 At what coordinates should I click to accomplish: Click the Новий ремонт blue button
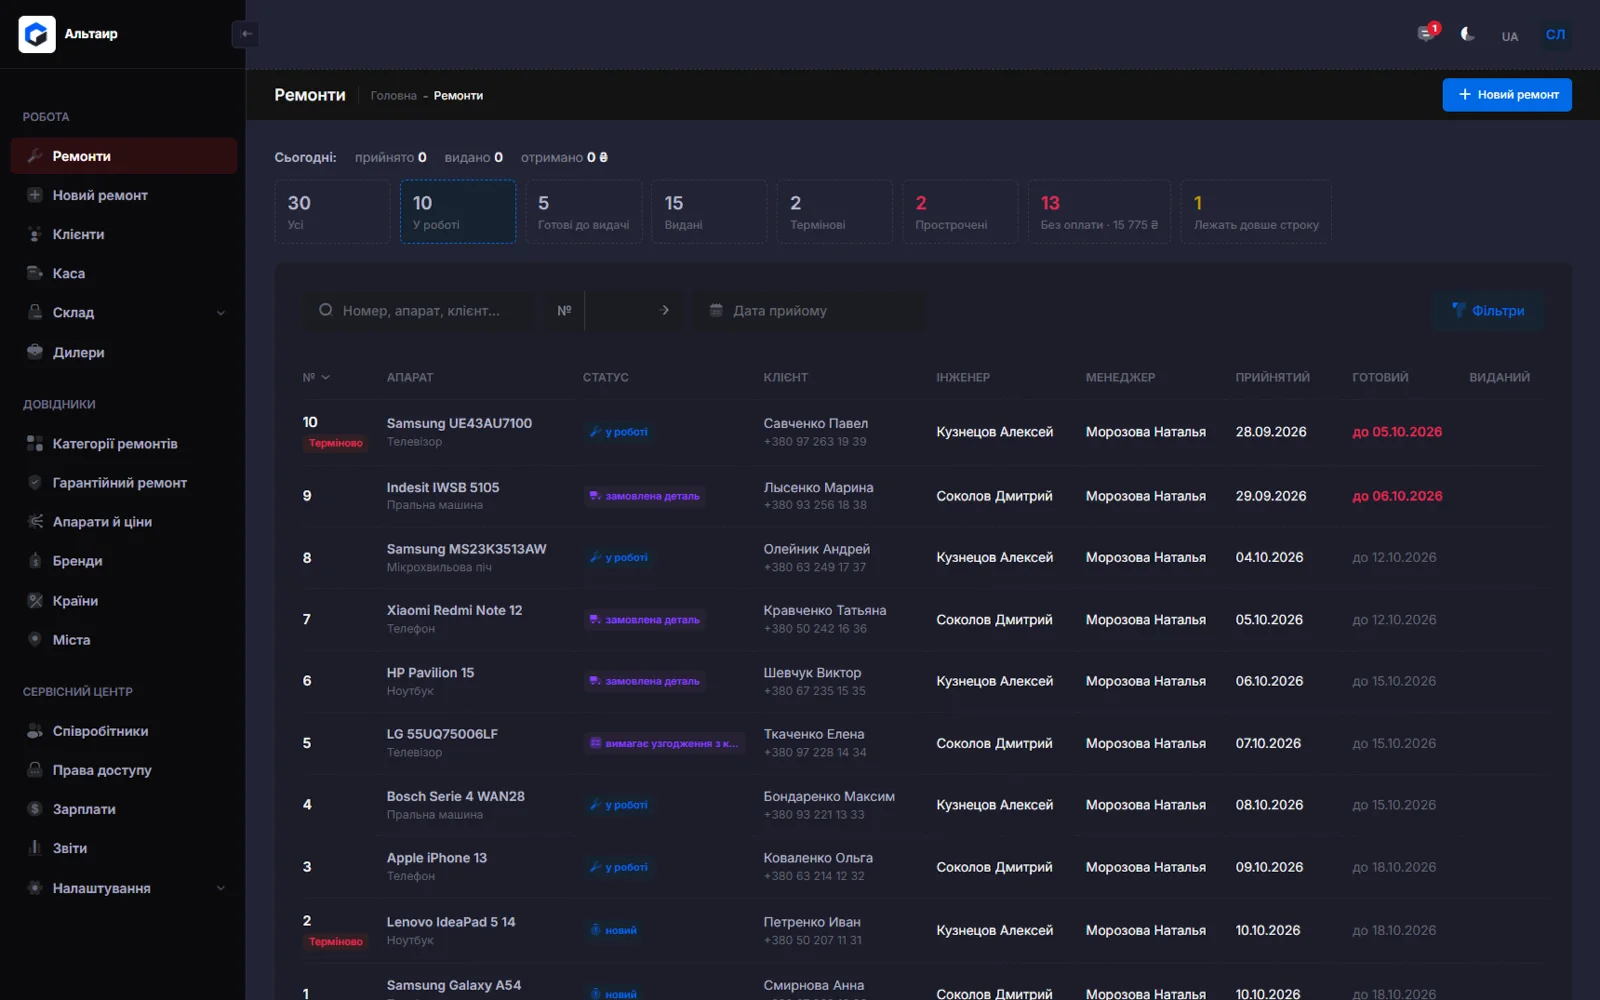tap(1507, 95)
